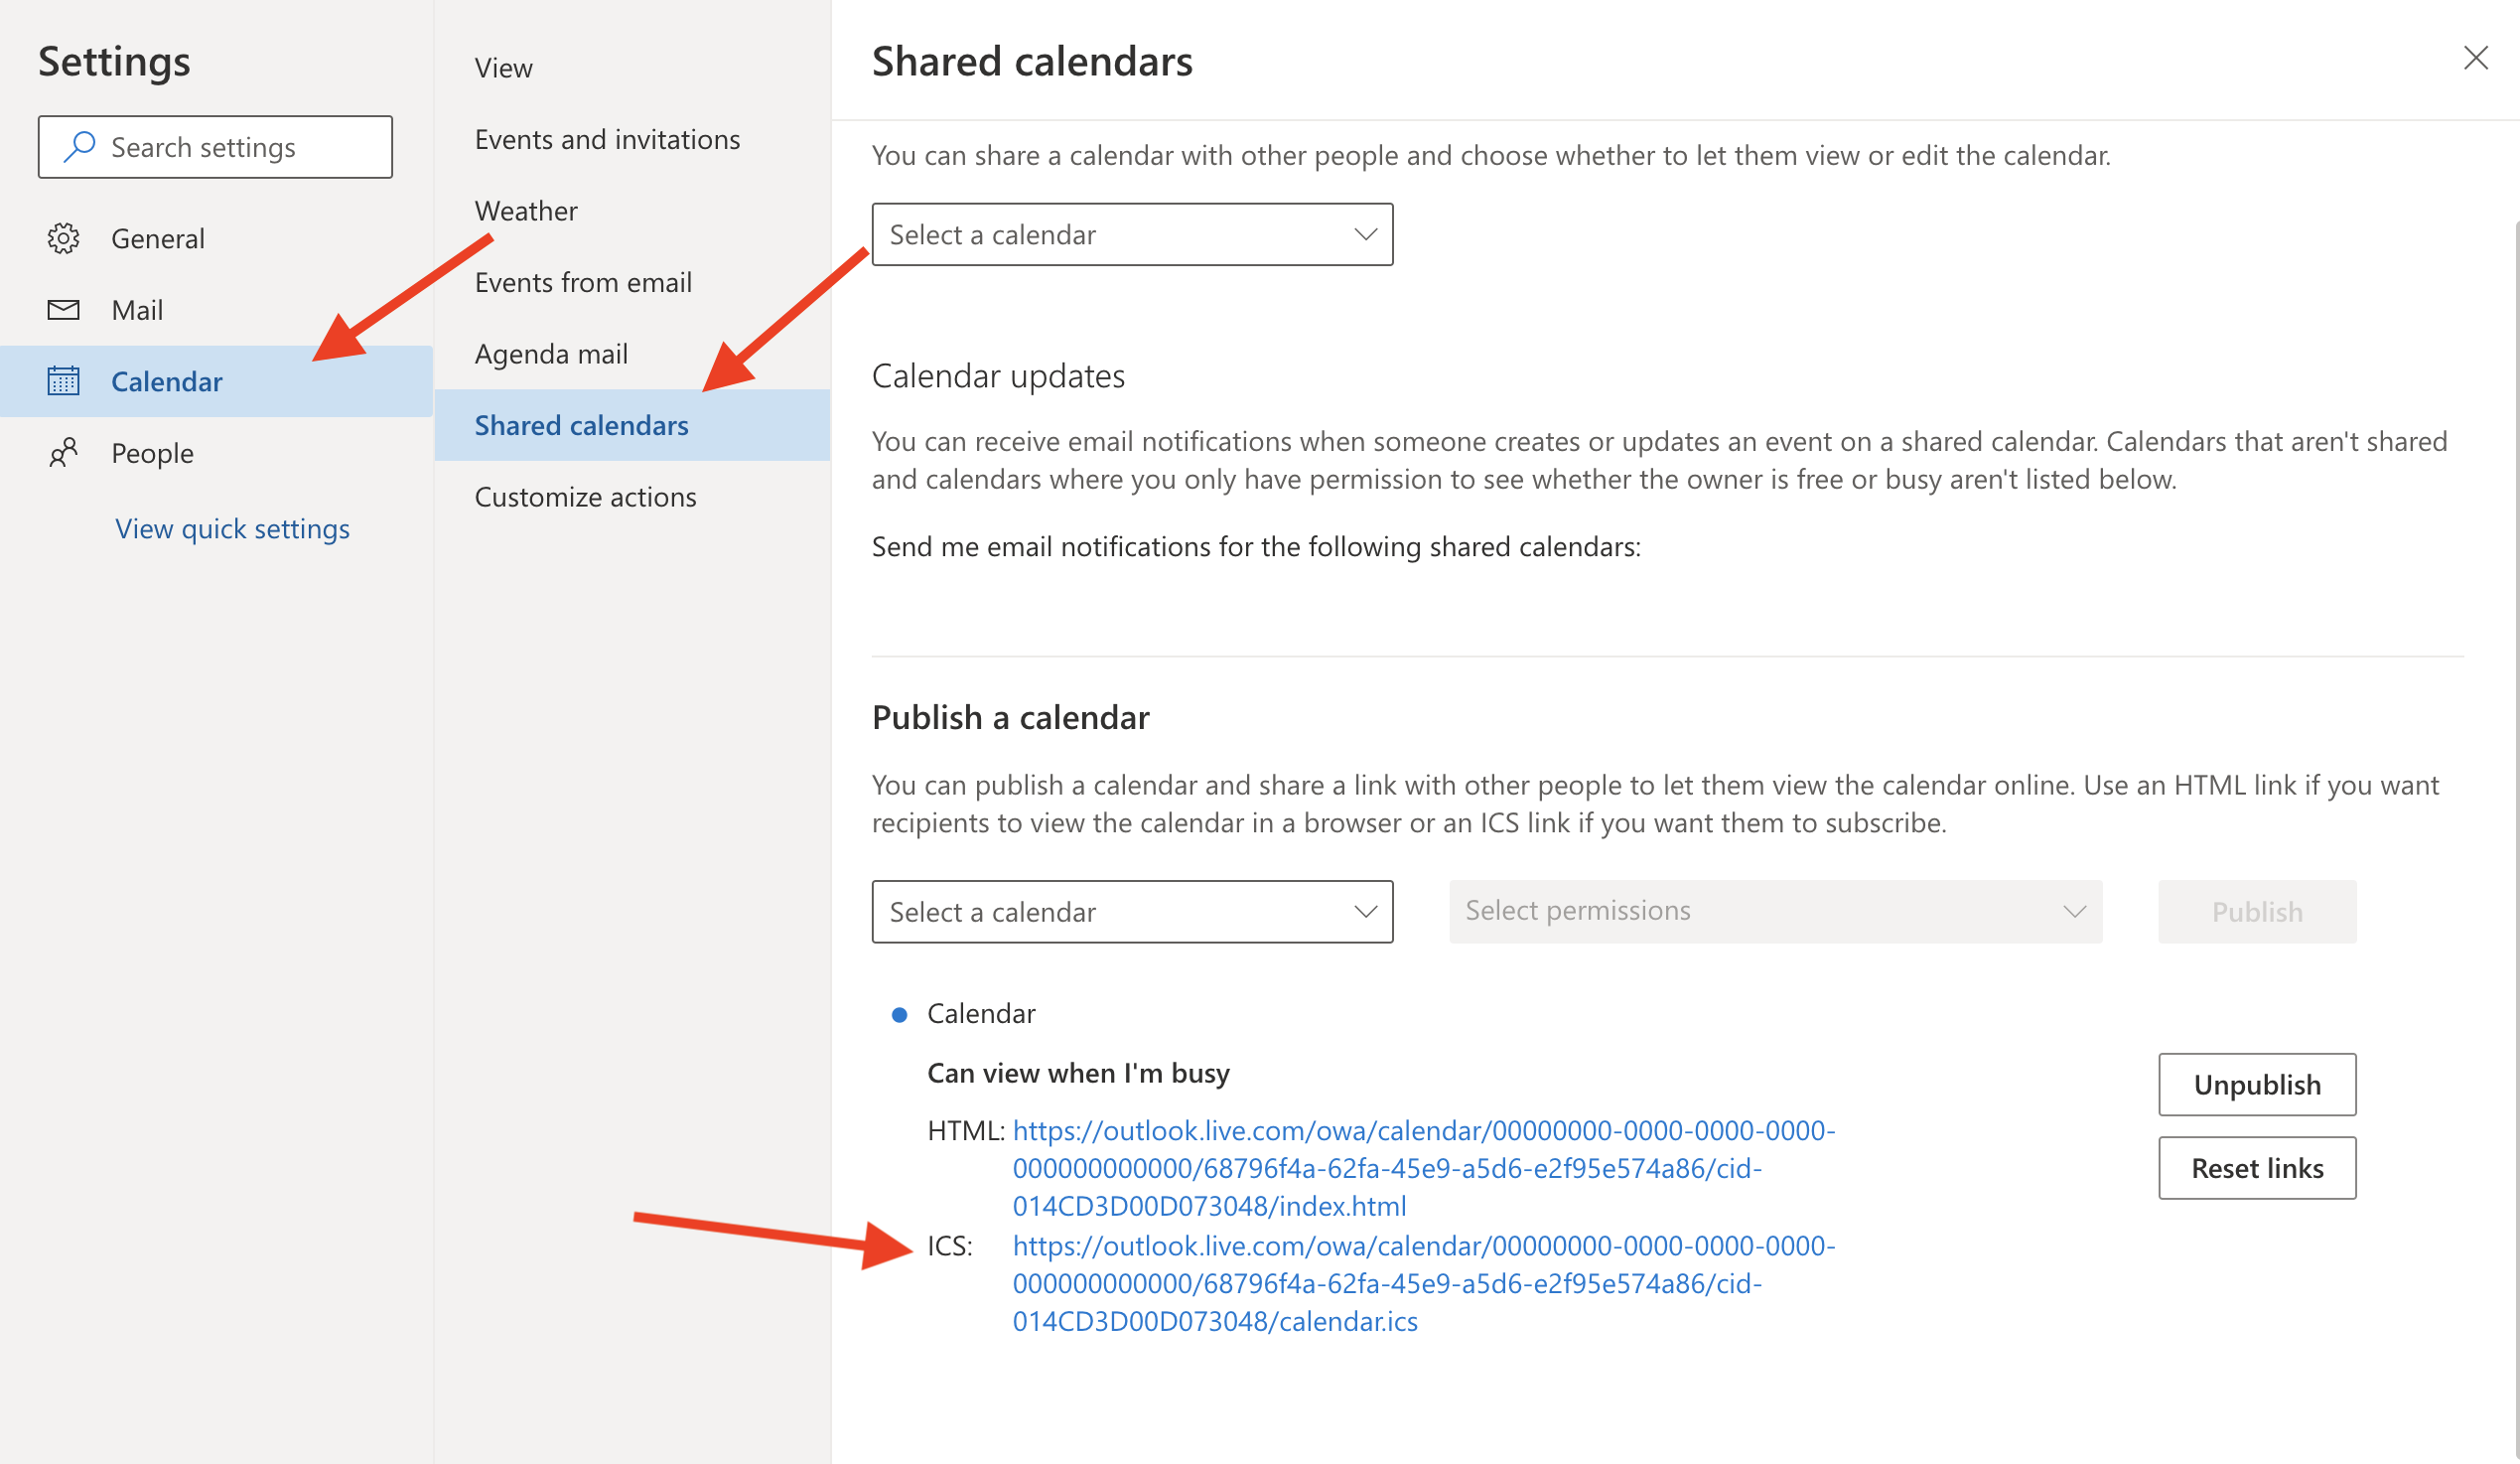This screenshot has width=2520, height=1464.
Task: Click the search magnifier icon
Action: (x=78, y=146)
